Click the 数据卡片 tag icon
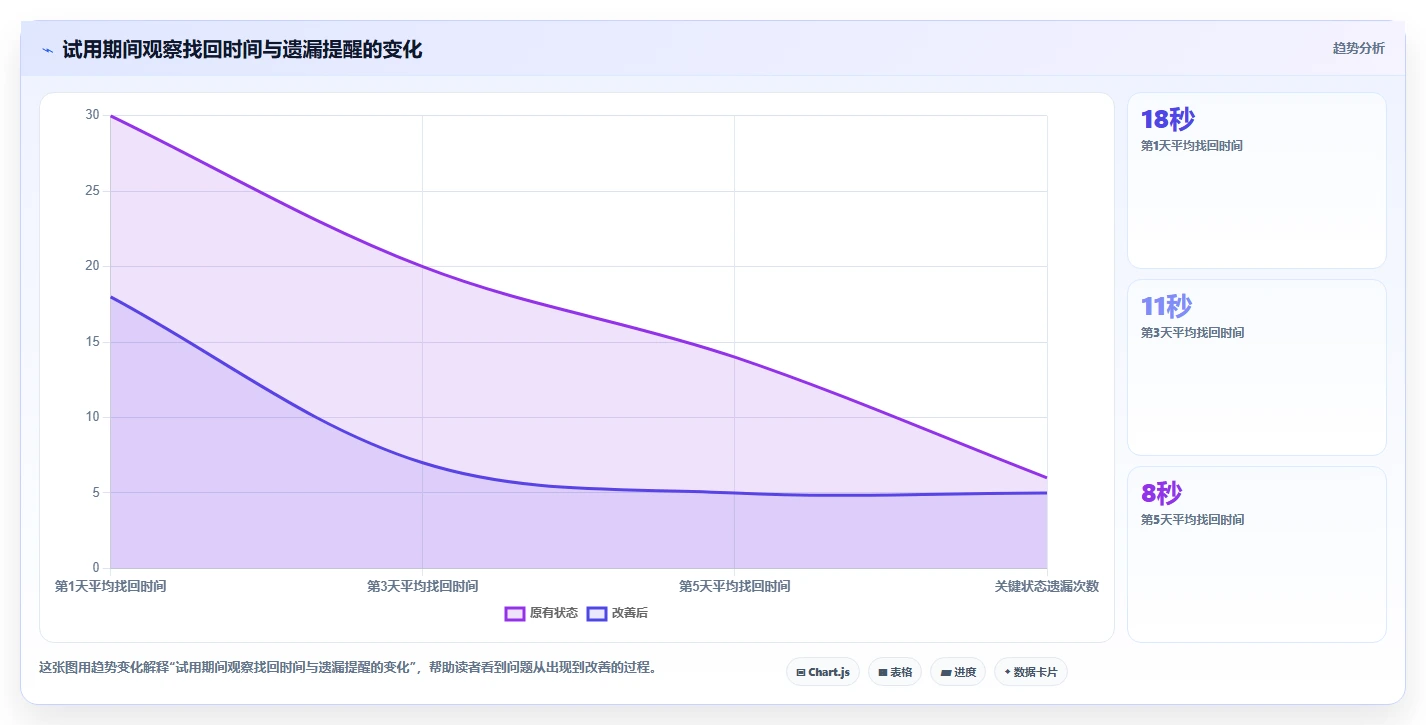This screenshot has width=1426, height=725. (1007, 673)
